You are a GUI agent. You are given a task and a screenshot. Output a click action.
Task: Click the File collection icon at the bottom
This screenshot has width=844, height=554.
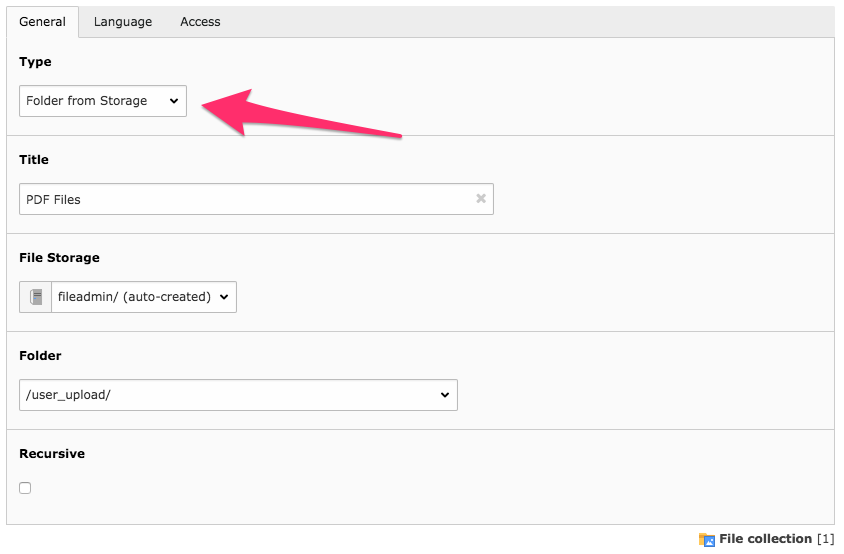pos(707,540)
